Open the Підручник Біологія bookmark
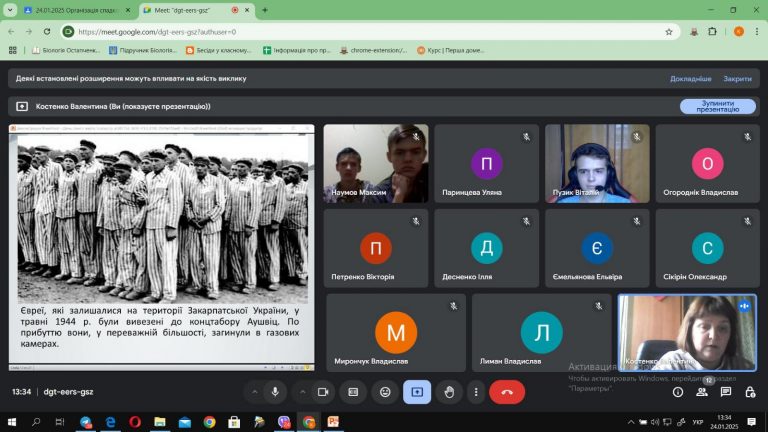Viewport: 768px width, 432px height. pos(143,50)
